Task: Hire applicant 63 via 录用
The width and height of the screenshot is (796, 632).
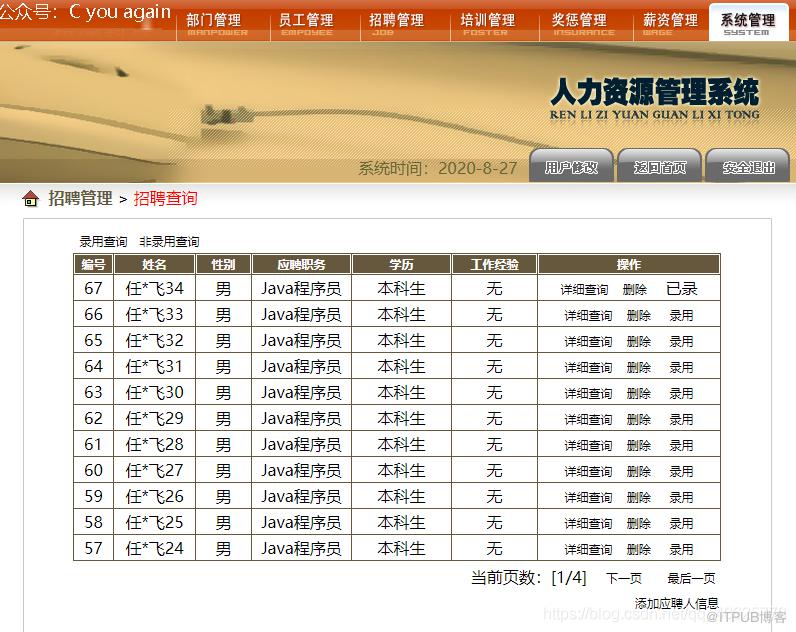Action: tap(681, 393)
